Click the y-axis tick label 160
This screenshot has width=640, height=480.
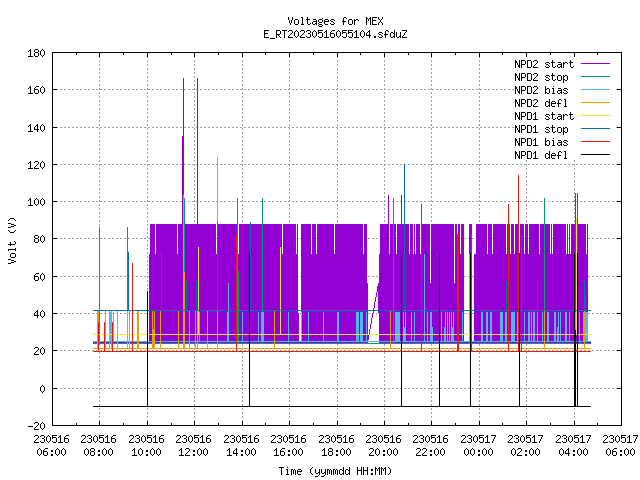36,90
